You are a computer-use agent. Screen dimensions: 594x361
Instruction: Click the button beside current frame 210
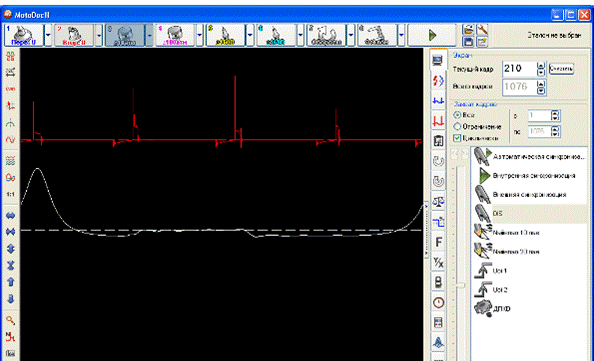pyautogui.click(x=561, y=69)
